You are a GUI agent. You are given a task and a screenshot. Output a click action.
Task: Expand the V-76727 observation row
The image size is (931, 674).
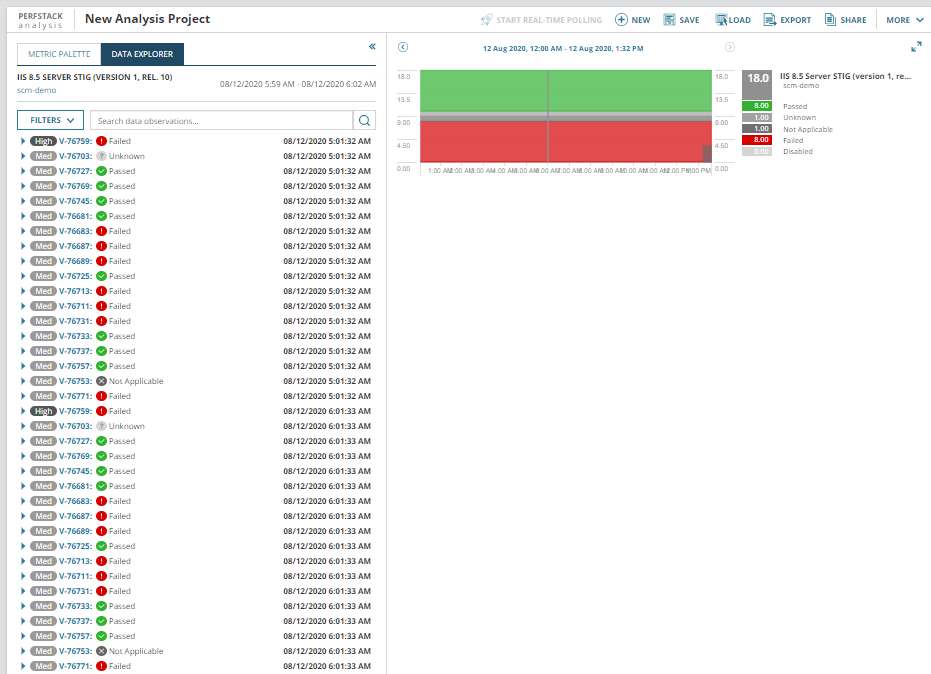pyautogui.click(x=22, y=171)
